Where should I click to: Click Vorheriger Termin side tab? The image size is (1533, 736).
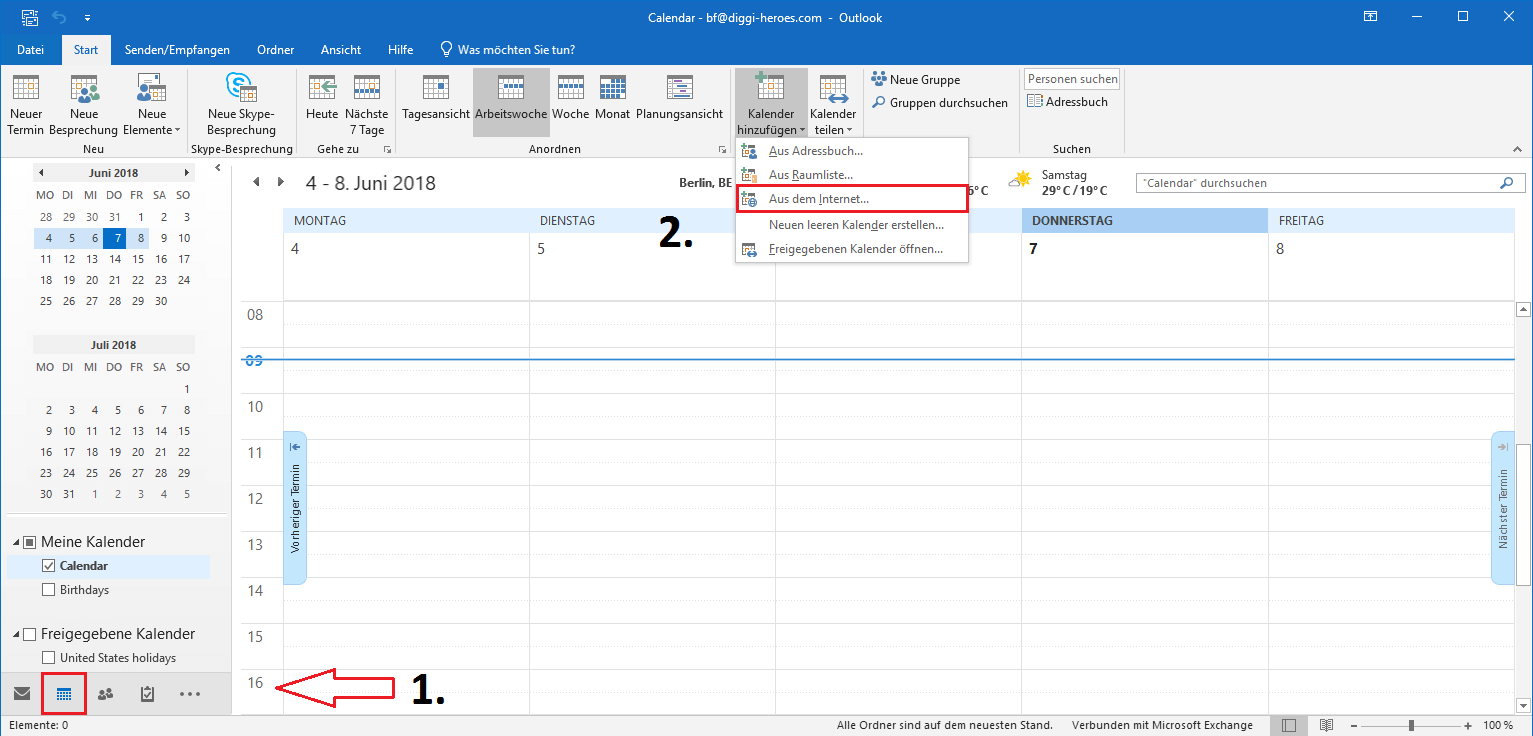295,508
